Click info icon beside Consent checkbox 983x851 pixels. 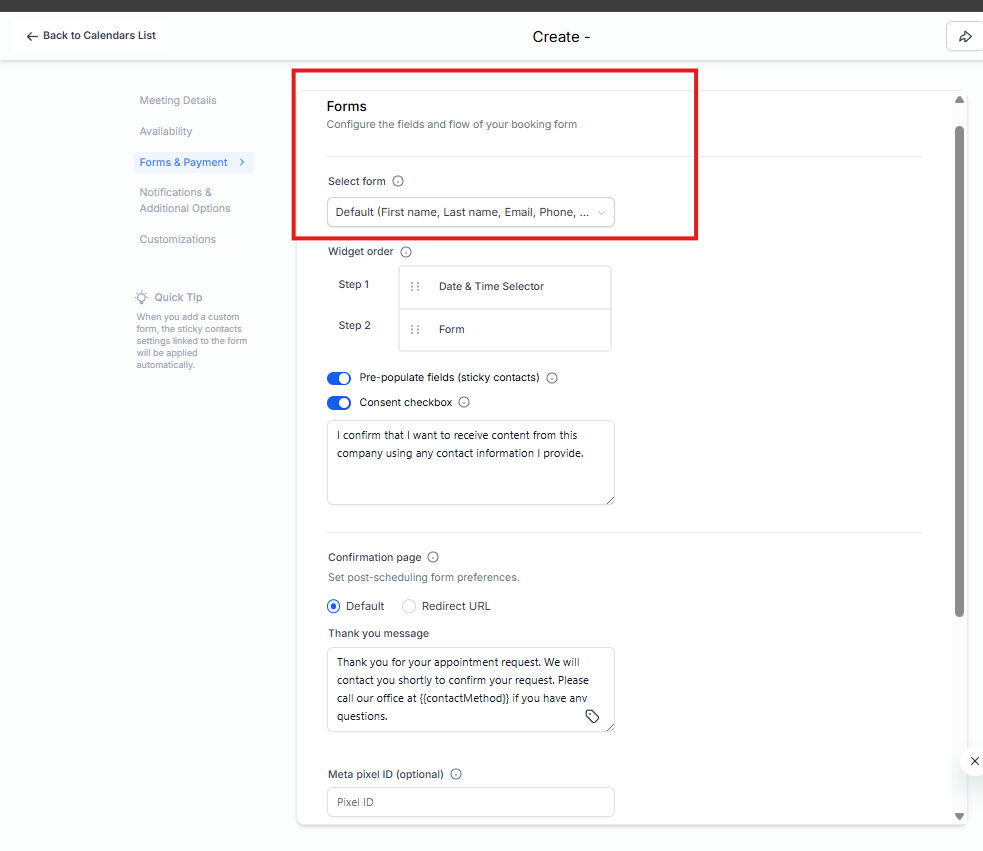pyautogui.click(x=464, y=403)
